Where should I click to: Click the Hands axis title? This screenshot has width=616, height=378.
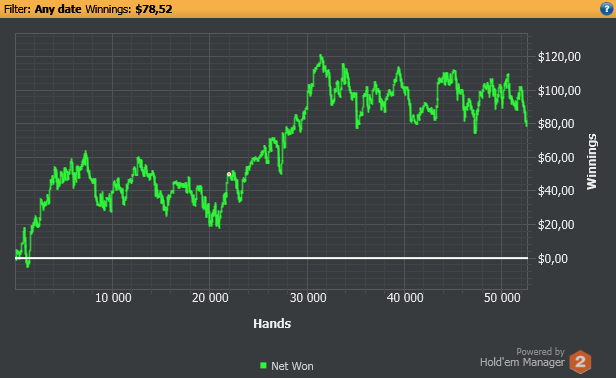272,323
